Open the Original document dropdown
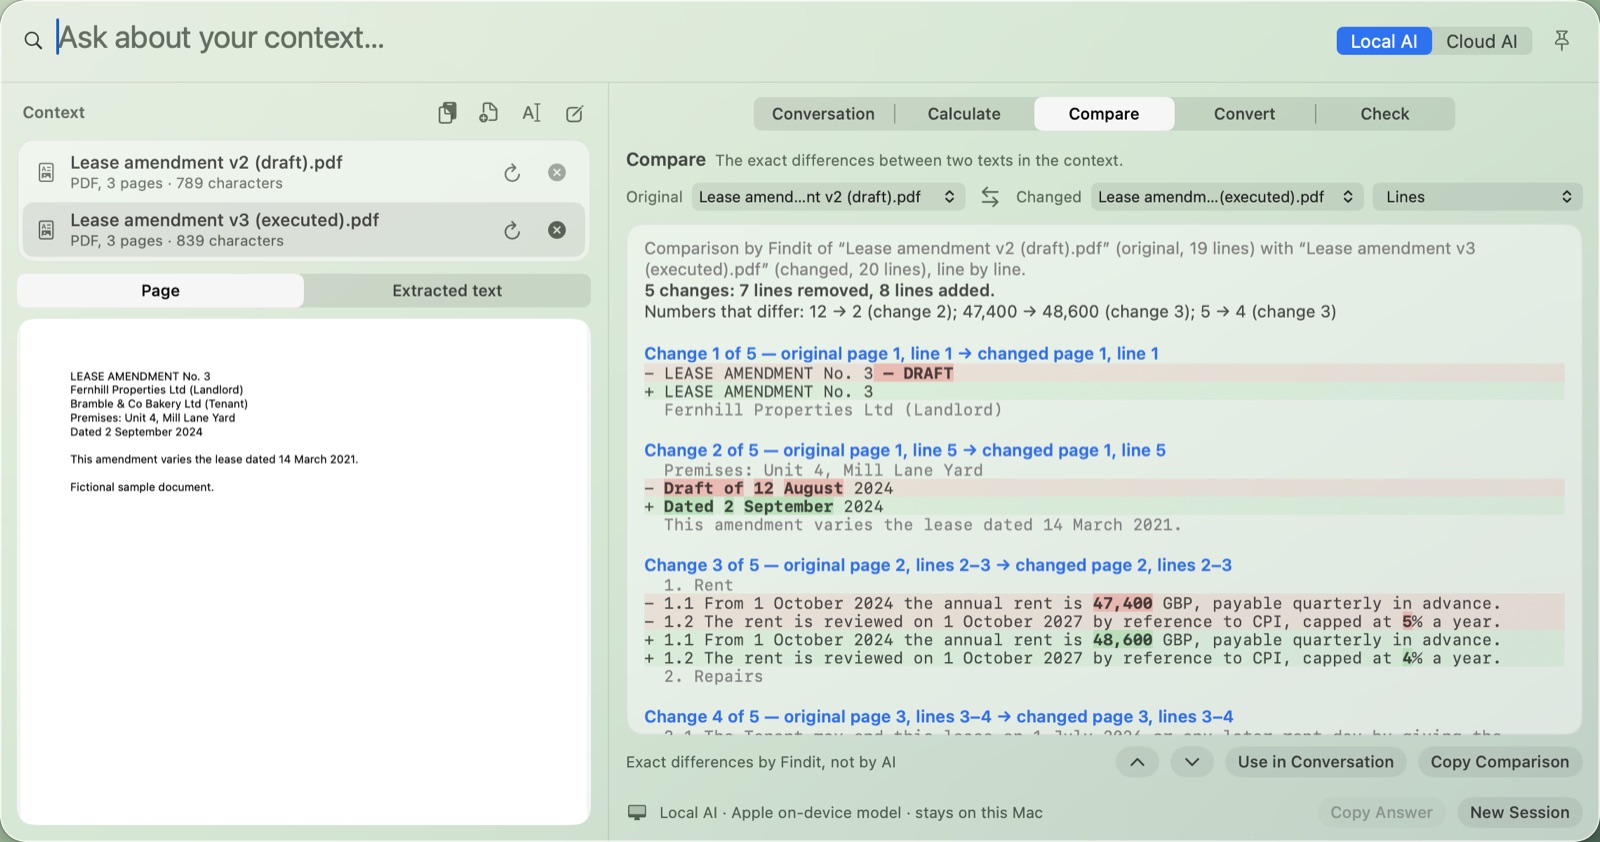Viewport: 1600px width, 842px height. pyautogui.click(x=828, y=197)
